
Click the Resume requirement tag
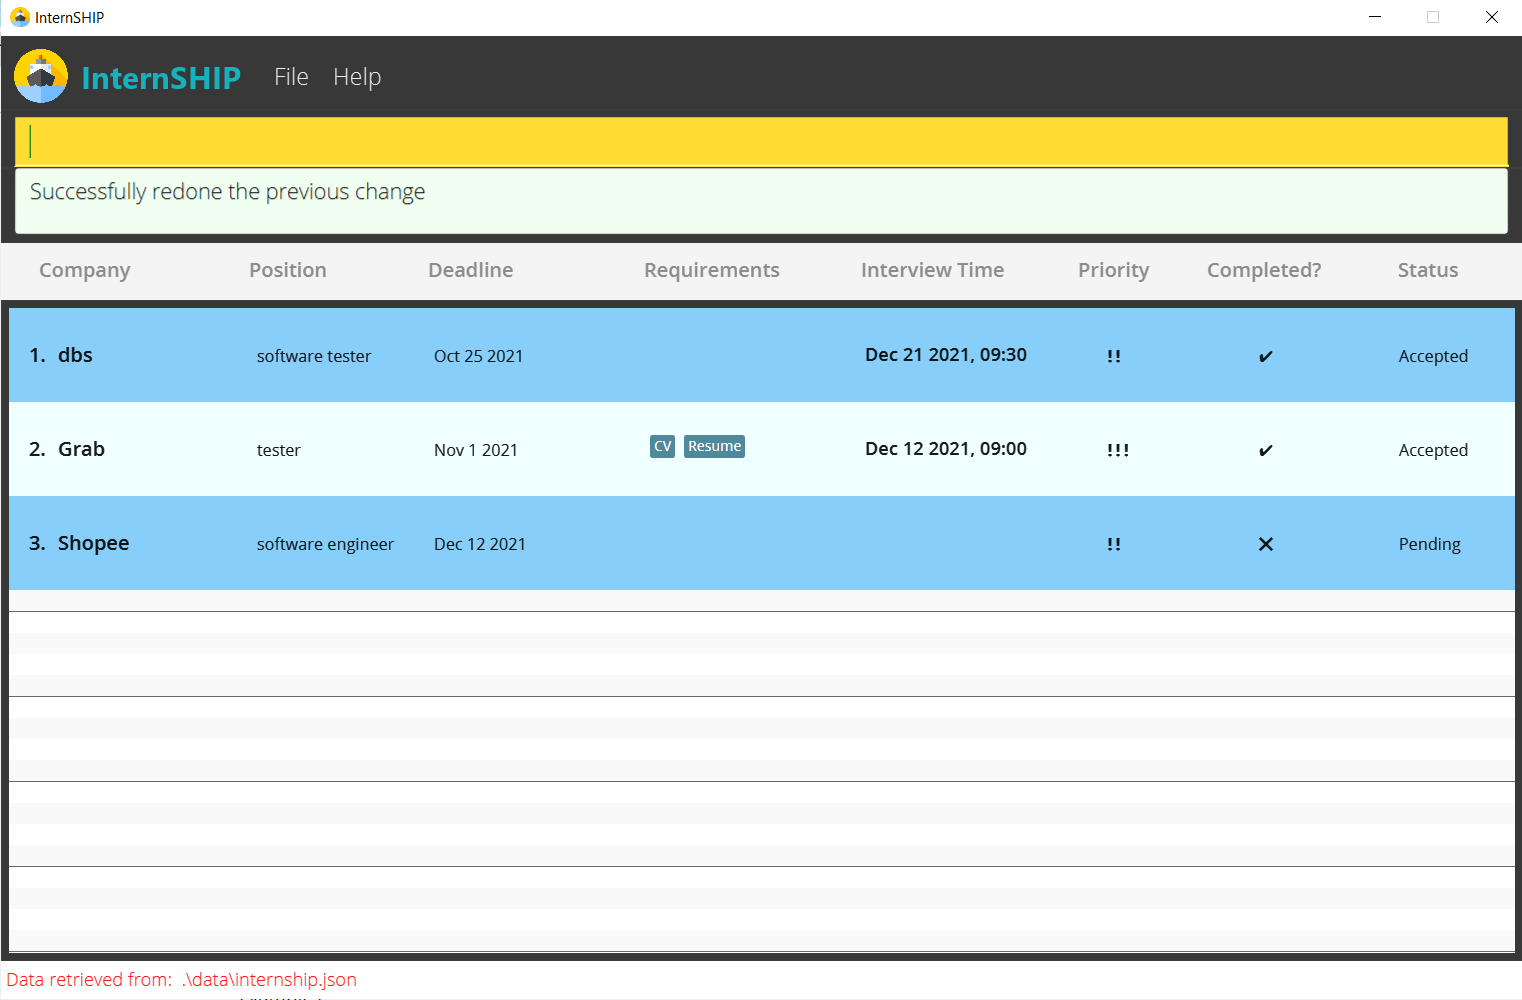point(715,446)
